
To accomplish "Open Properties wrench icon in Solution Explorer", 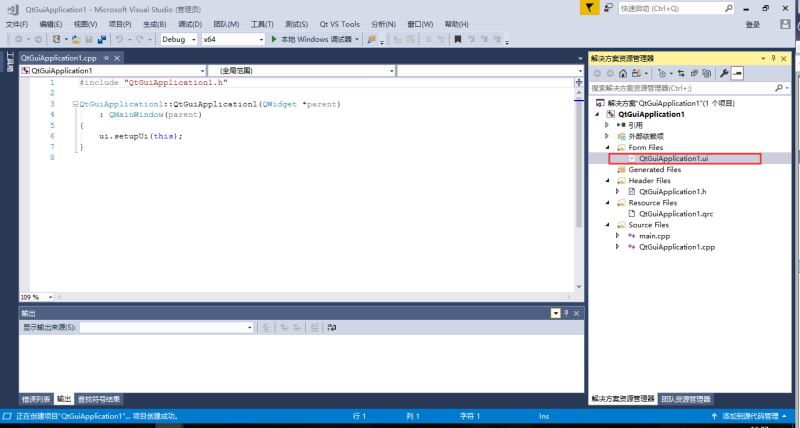I will tap(723, 73).
